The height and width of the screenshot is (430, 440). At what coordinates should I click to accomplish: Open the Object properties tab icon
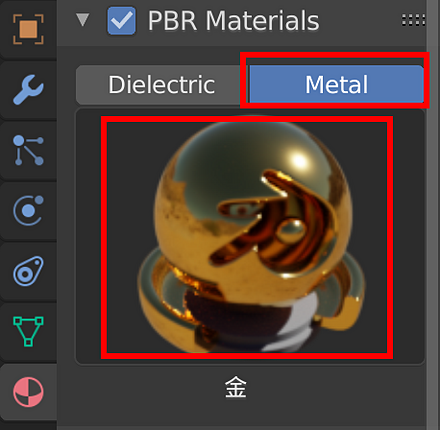[28, 29]
